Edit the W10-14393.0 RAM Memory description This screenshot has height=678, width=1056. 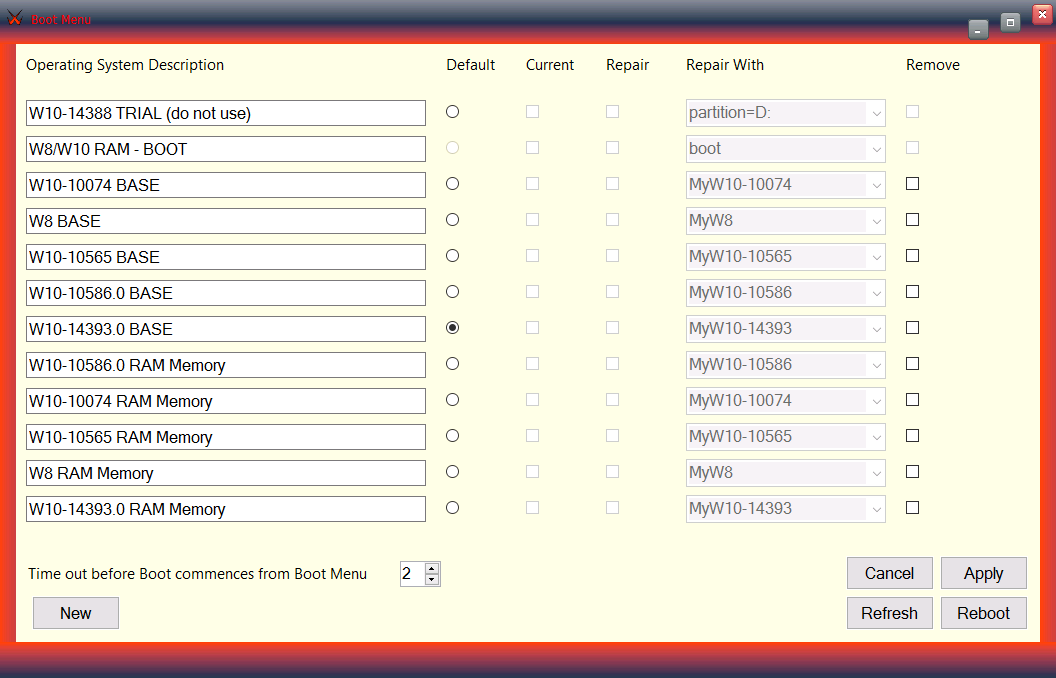[226, 509]
